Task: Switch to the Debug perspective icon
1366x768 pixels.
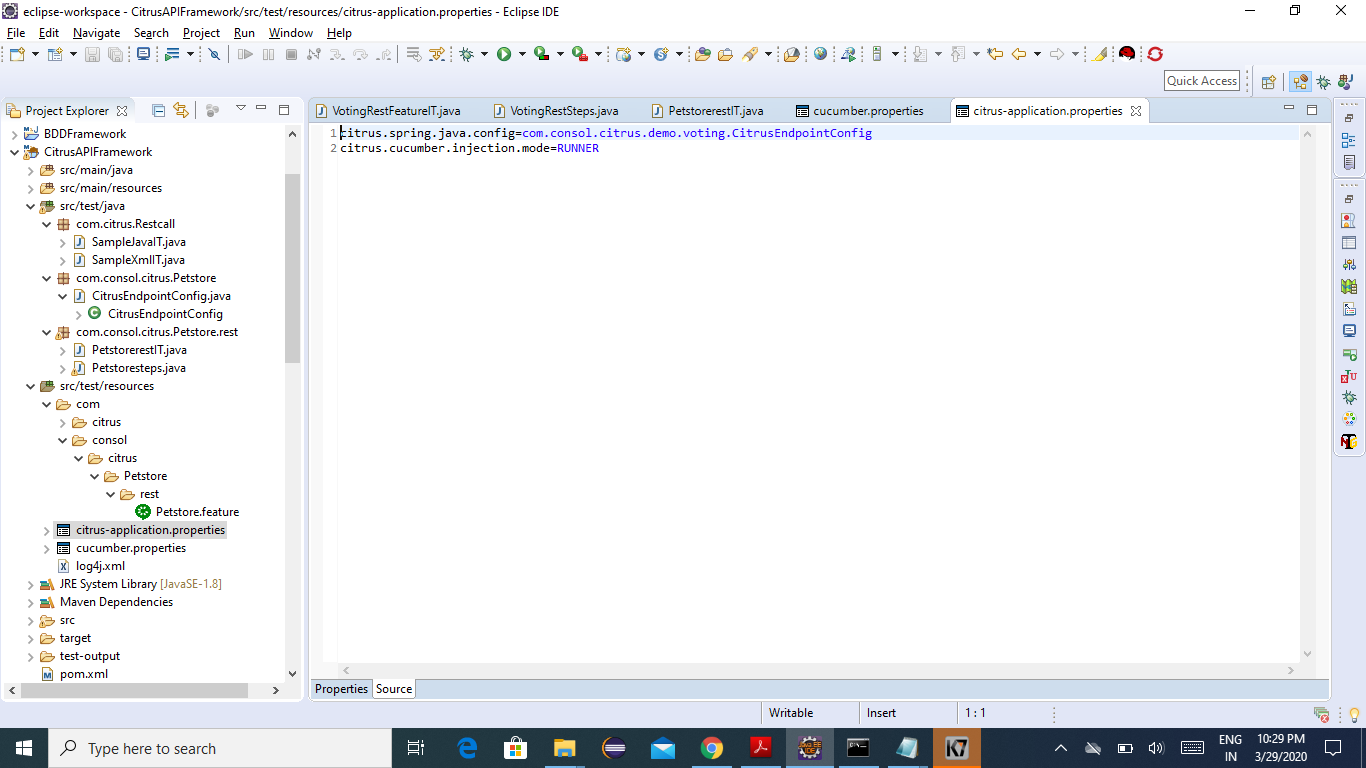Action: click(1323, 82)
